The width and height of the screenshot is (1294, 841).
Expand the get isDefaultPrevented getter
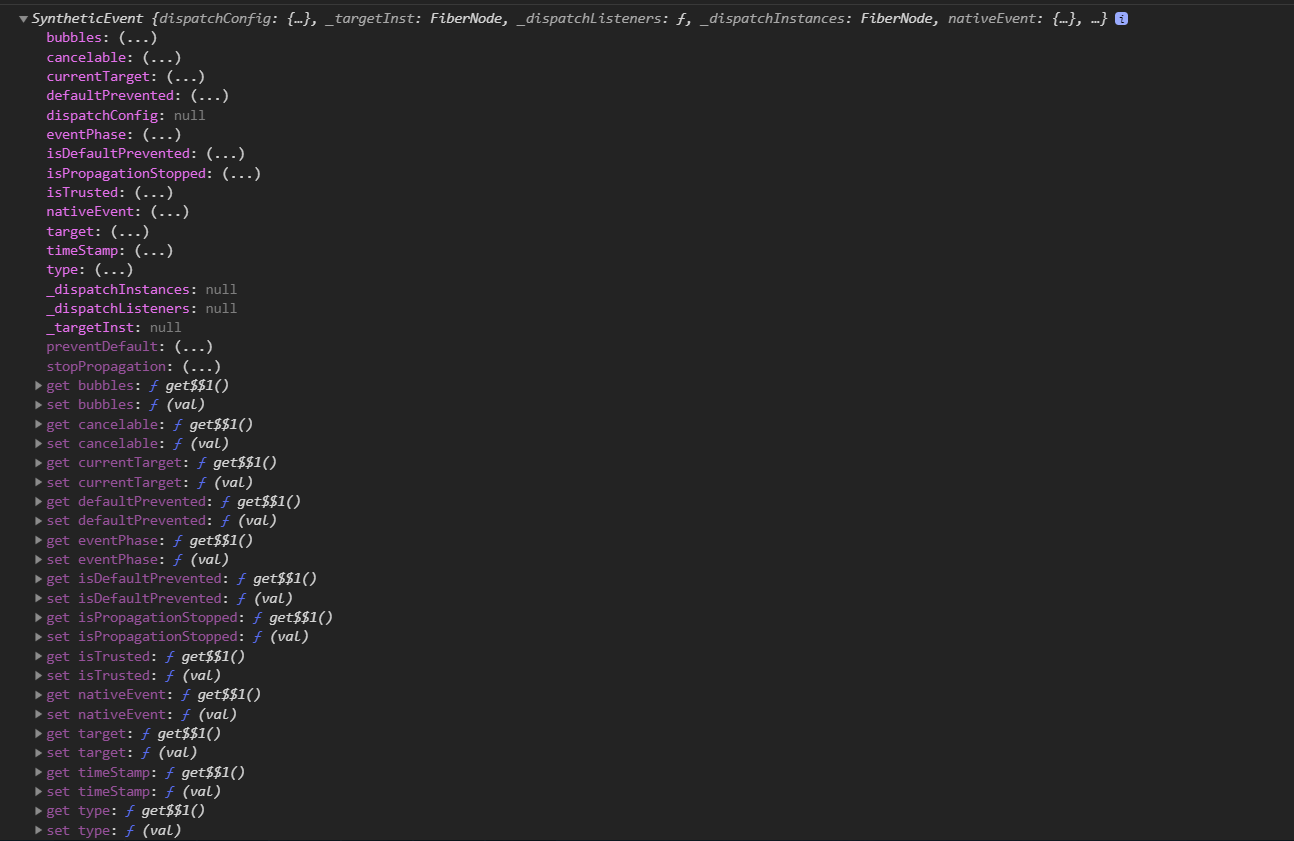point(39,579)
